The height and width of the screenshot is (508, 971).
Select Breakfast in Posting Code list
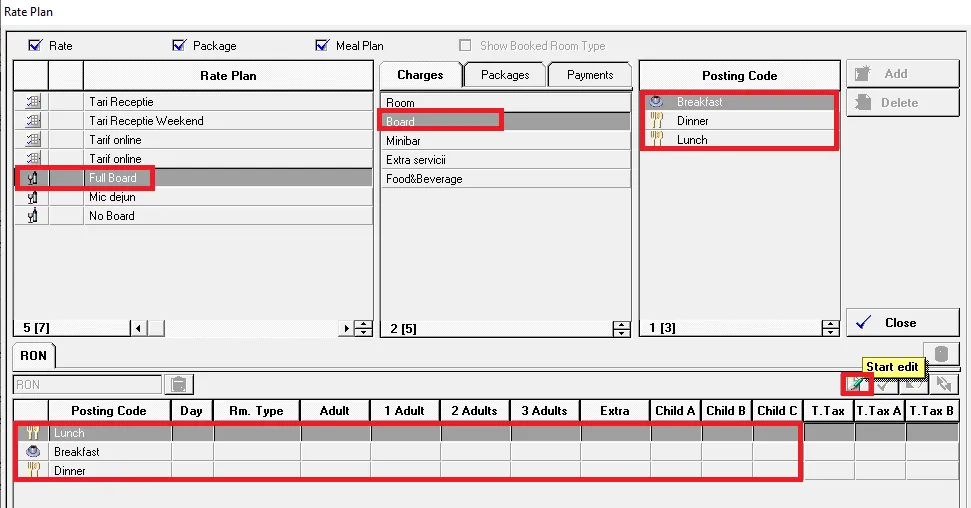pos(739,102)
